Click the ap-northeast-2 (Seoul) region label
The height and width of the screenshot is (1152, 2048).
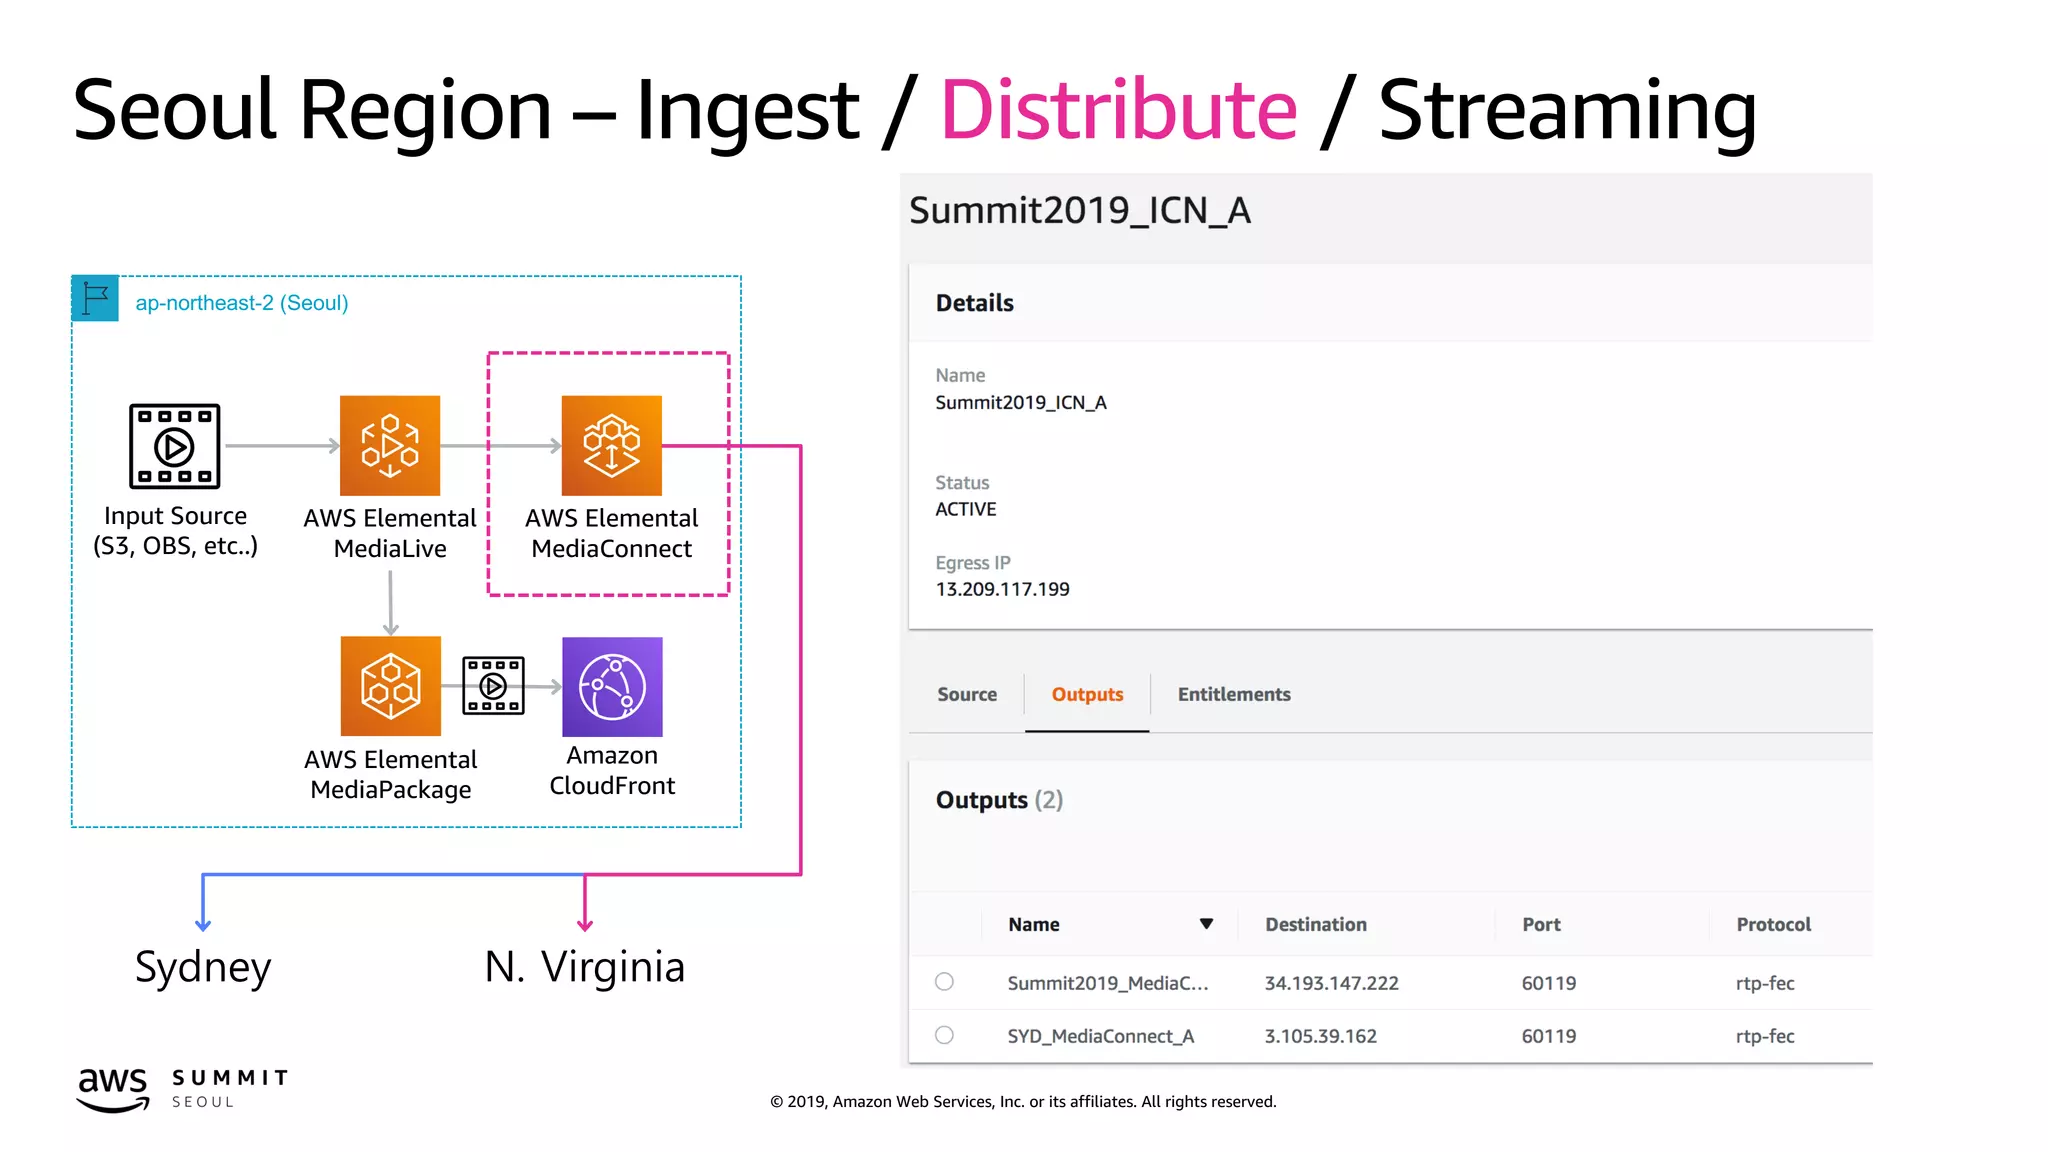tap(242, 302)
